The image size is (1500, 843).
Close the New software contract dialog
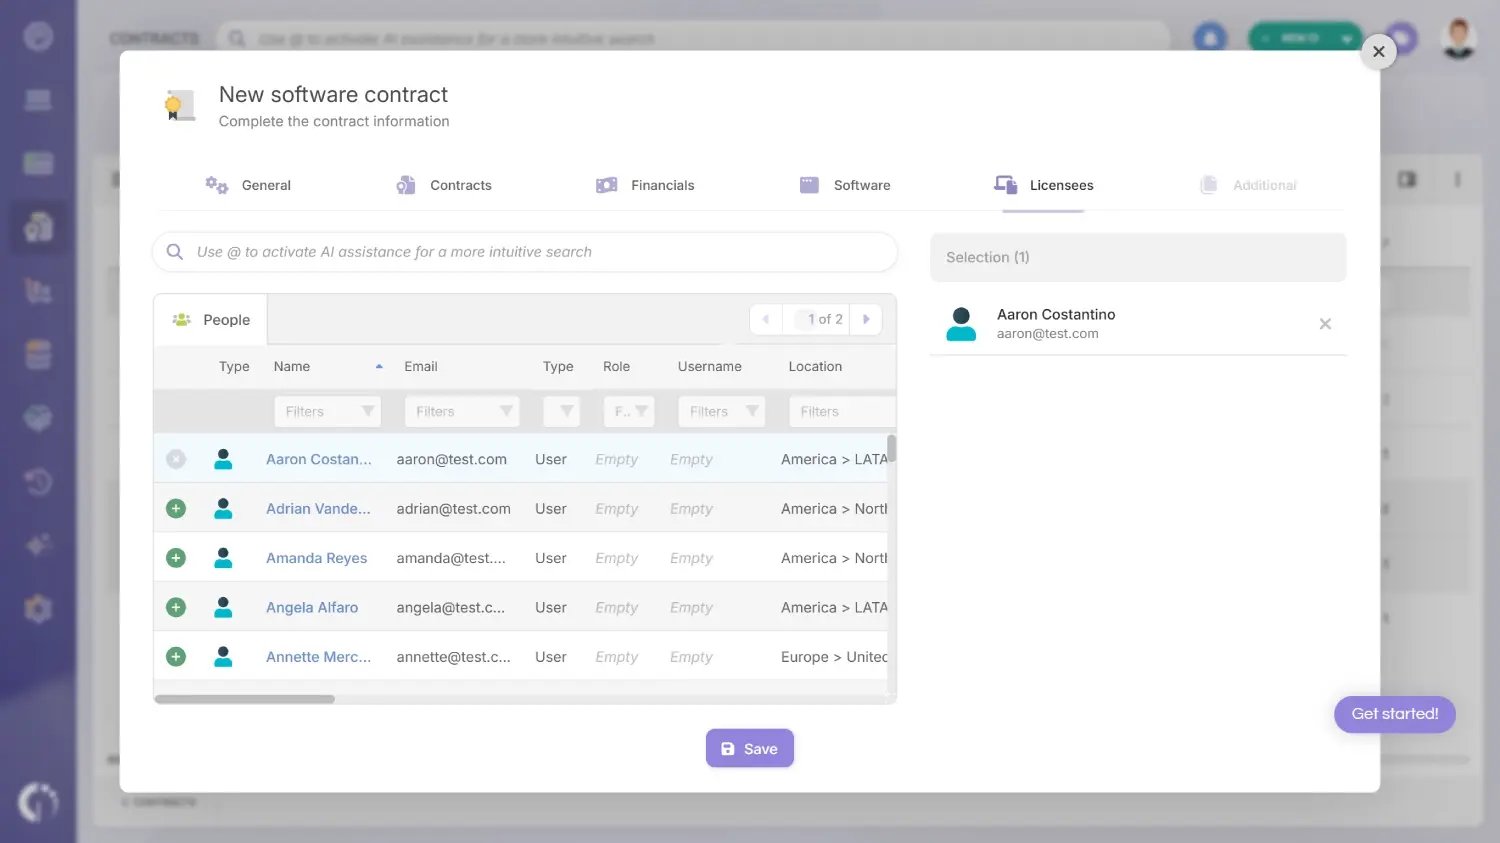tap(1378, 51)
